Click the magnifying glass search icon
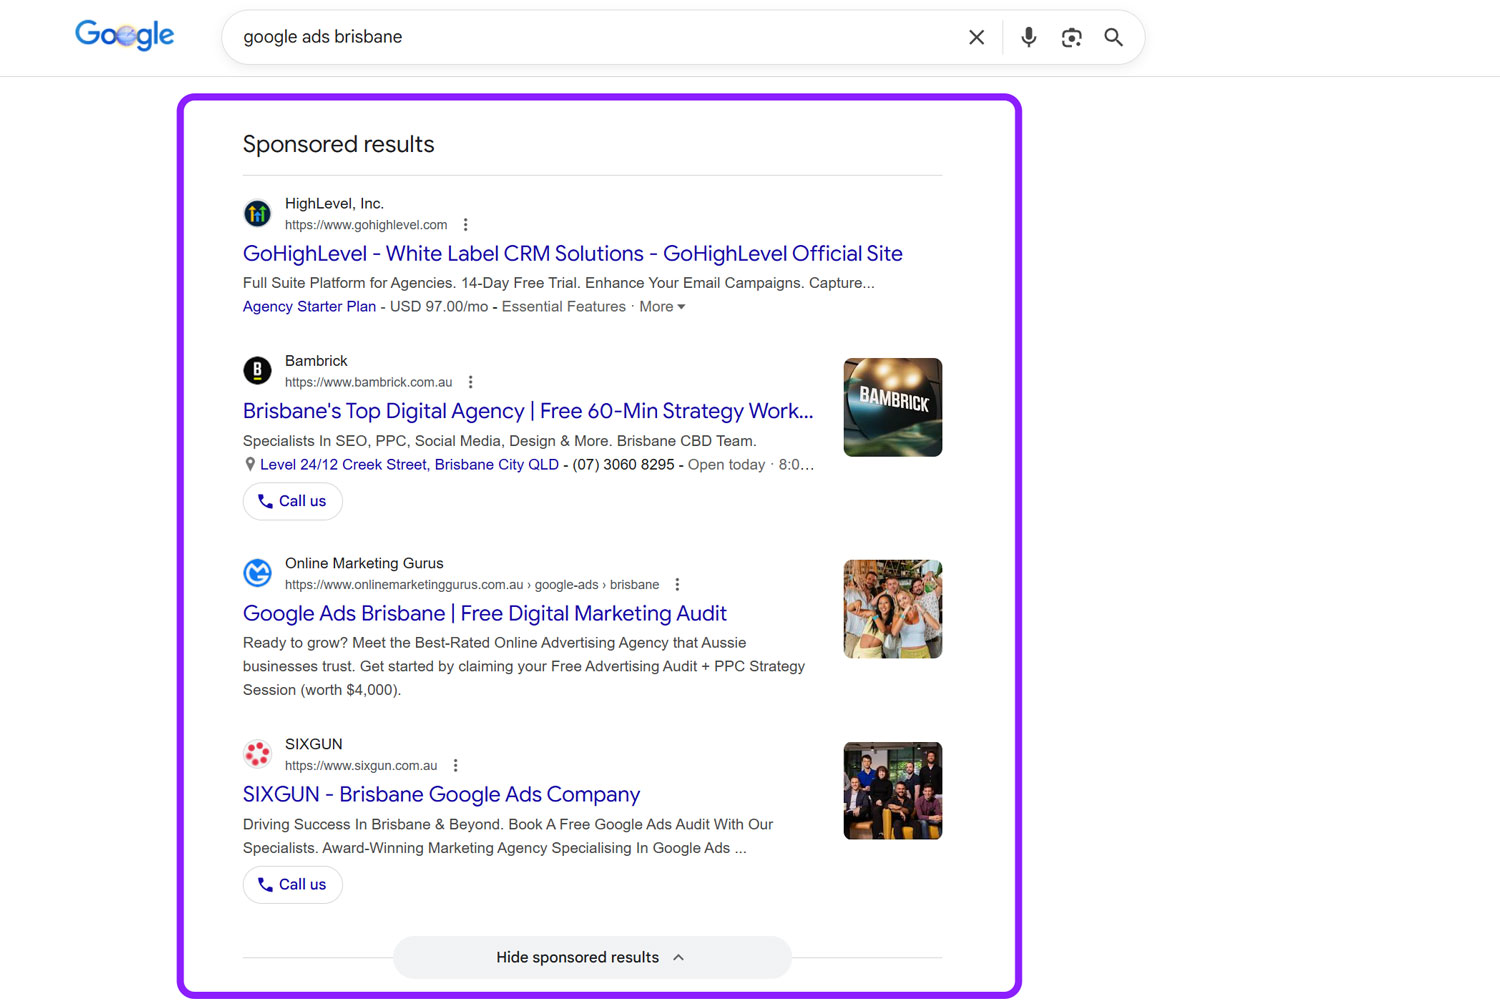 point(1113,37)
